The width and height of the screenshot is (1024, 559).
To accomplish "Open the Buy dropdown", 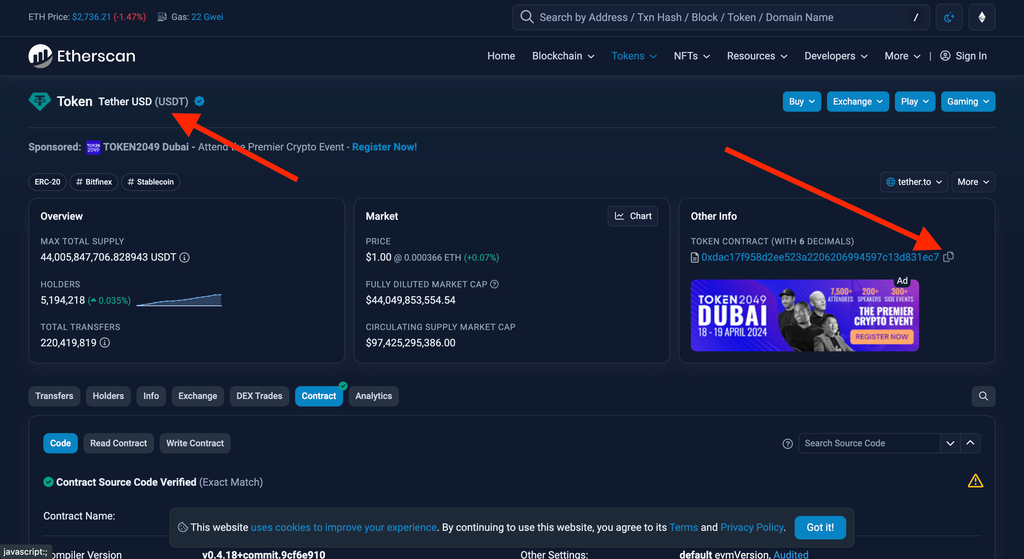I will (802, 101).
